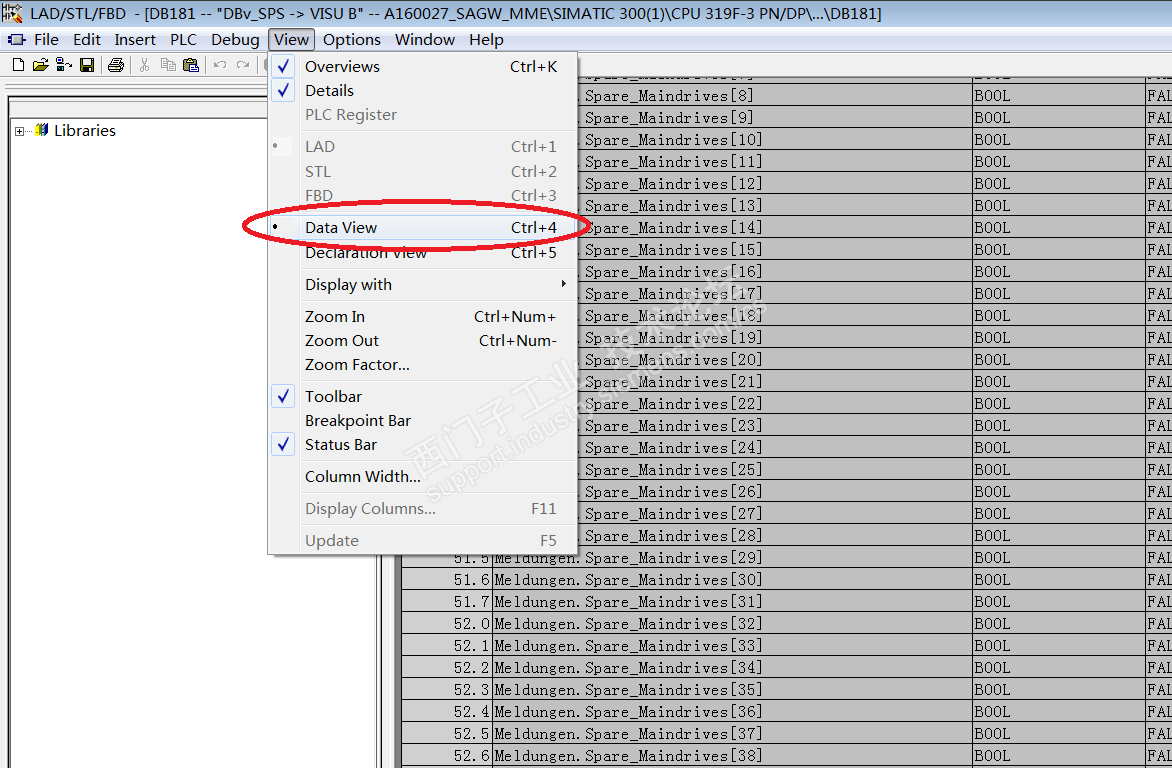This screenshot has height=768, width=1172.
Task: Click the LAD view entry
Action: coord(424,147)
